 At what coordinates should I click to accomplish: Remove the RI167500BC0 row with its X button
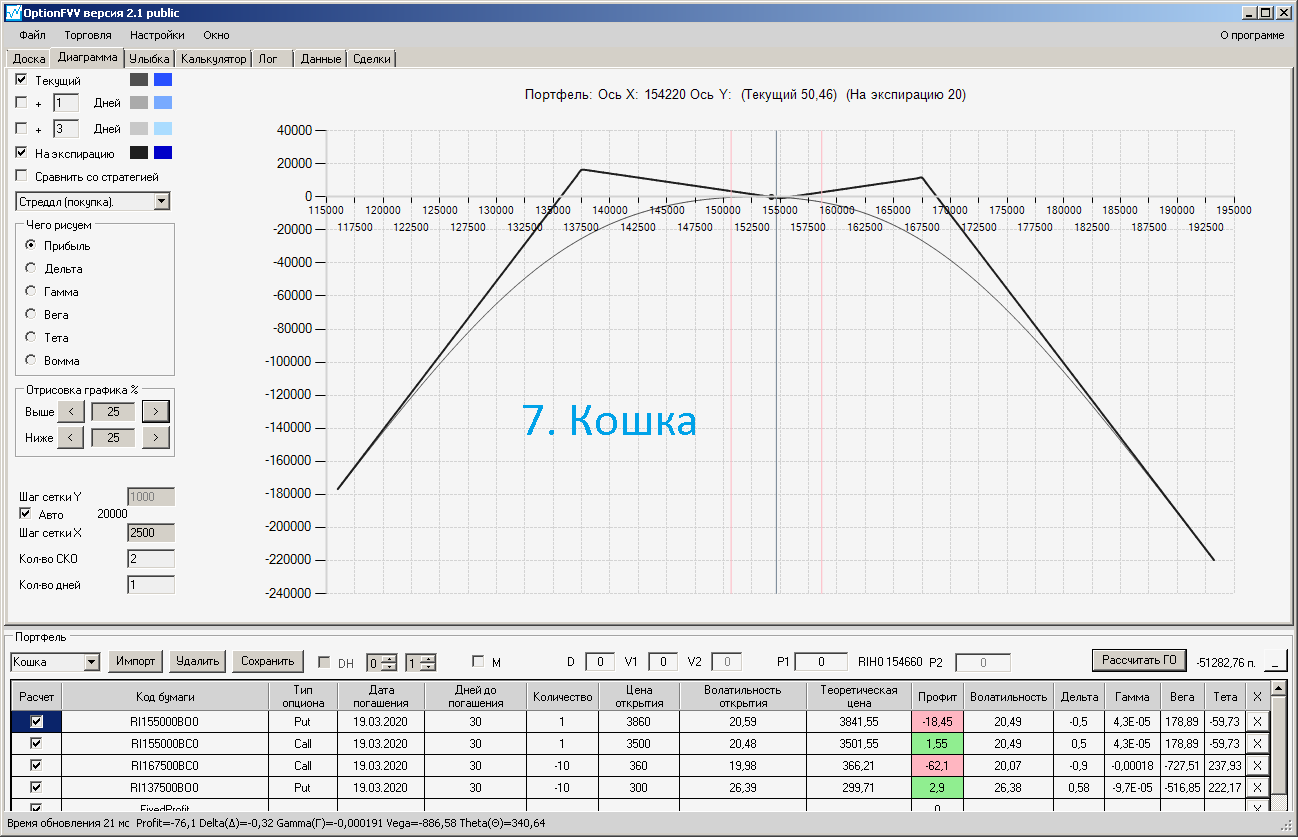[x=1257, y=765]
